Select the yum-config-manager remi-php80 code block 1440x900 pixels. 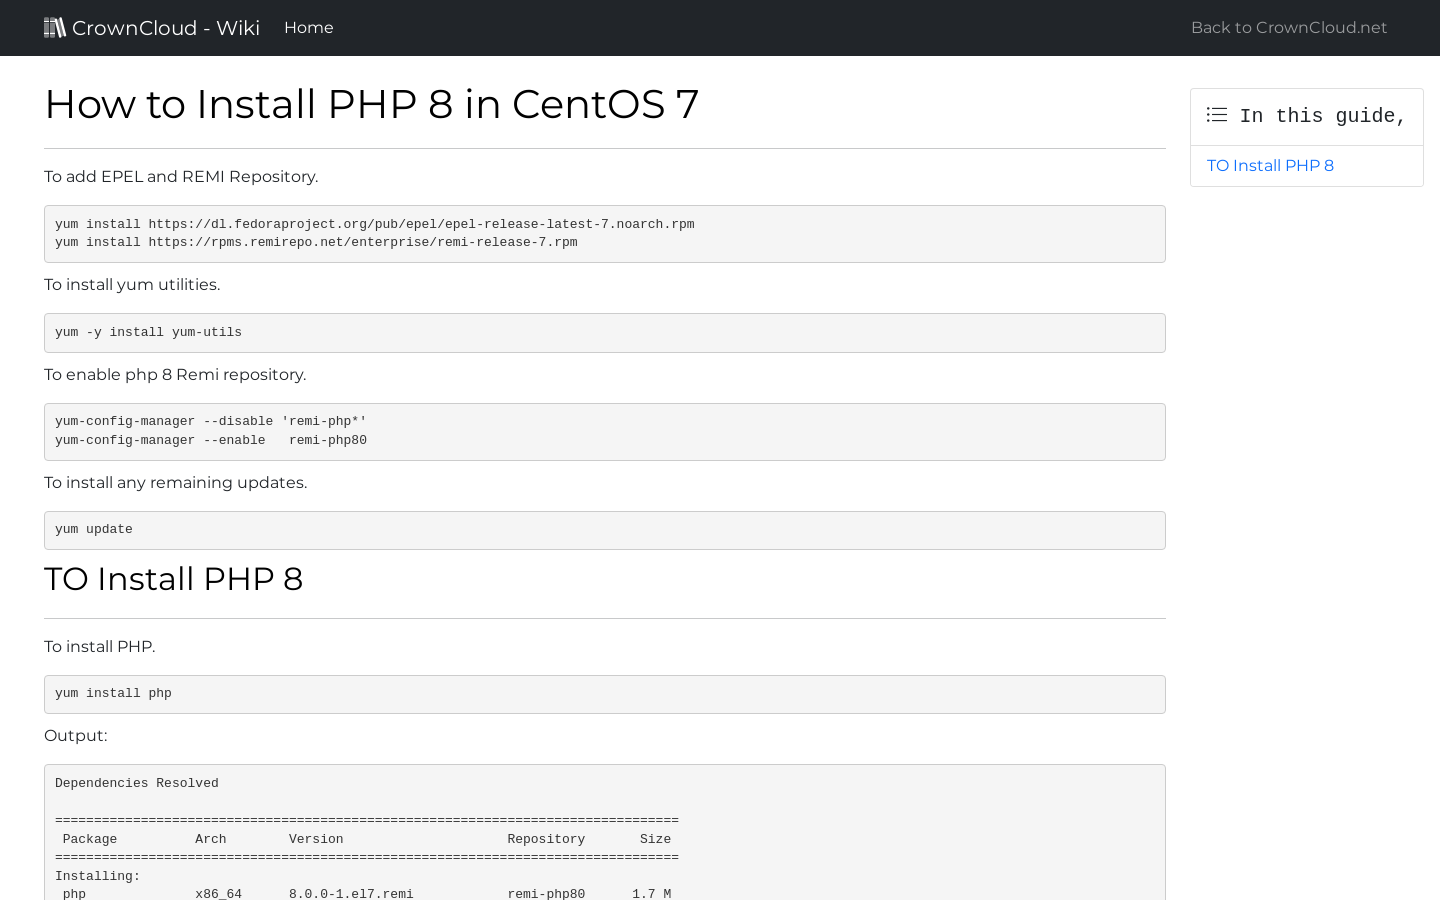(x=604, y=431)
